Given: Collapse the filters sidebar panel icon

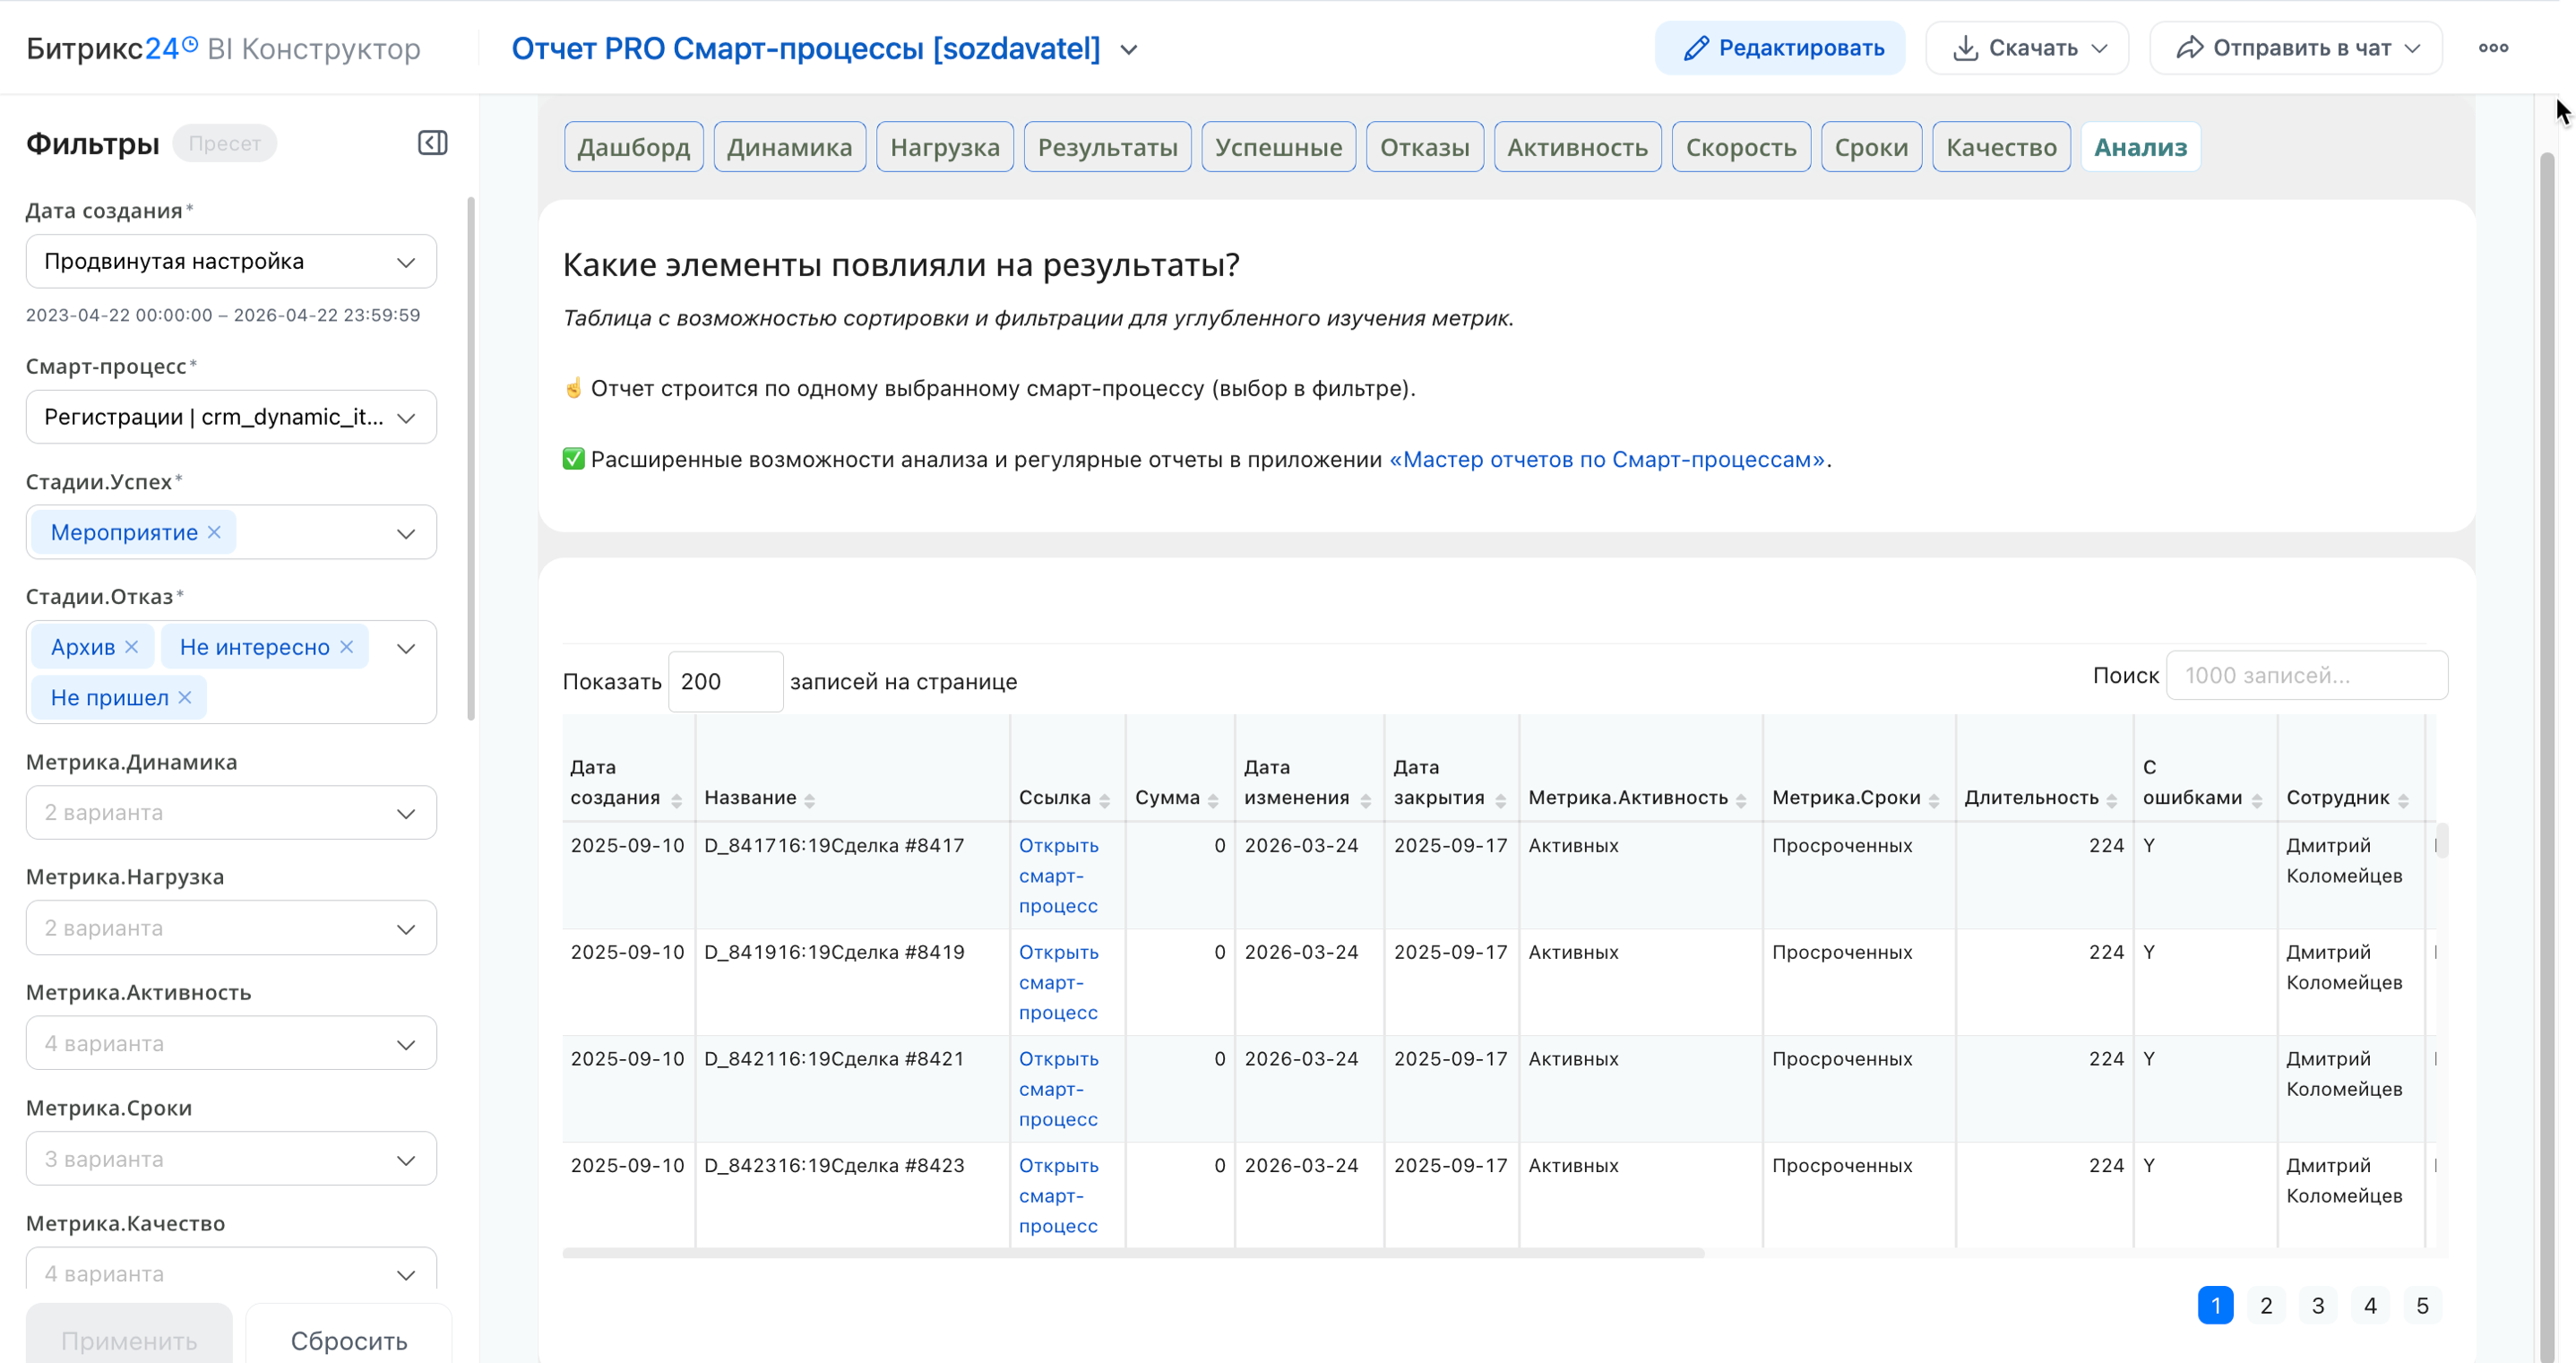Looking at the screenshot, I should click(x=432, y=143).
